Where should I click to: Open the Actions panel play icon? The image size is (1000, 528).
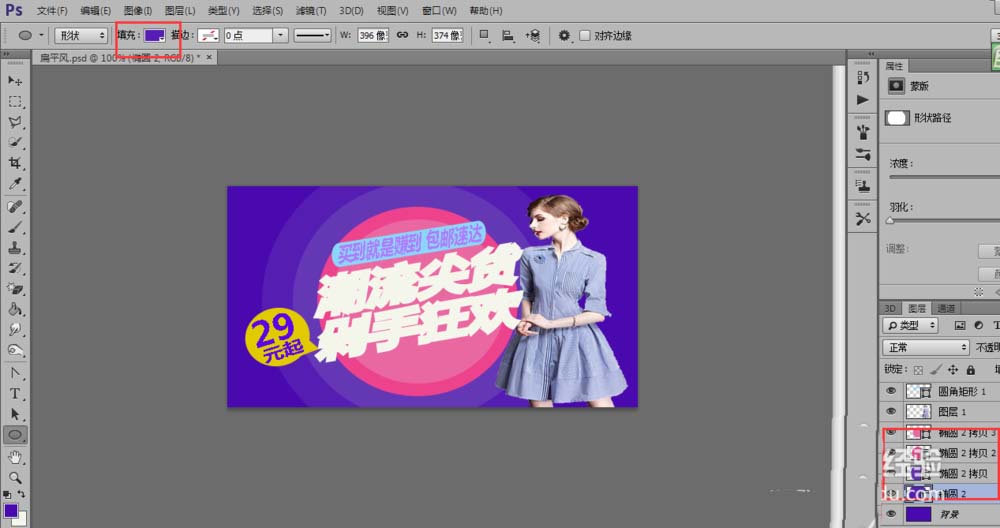(863, 100)
